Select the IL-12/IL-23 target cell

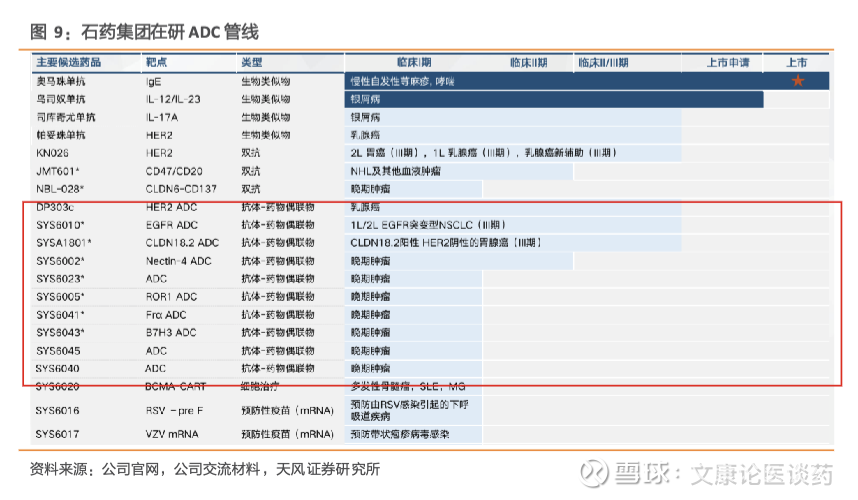click(173, 99)
